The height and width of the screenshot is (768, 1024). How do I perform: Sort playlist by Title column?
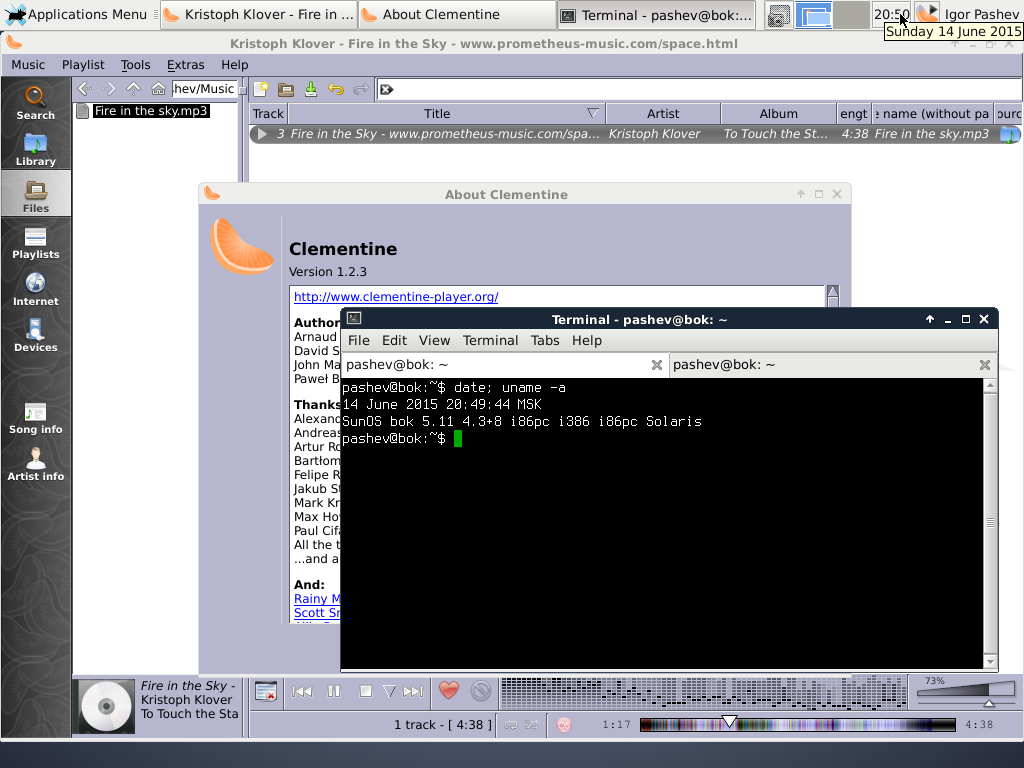446,114
